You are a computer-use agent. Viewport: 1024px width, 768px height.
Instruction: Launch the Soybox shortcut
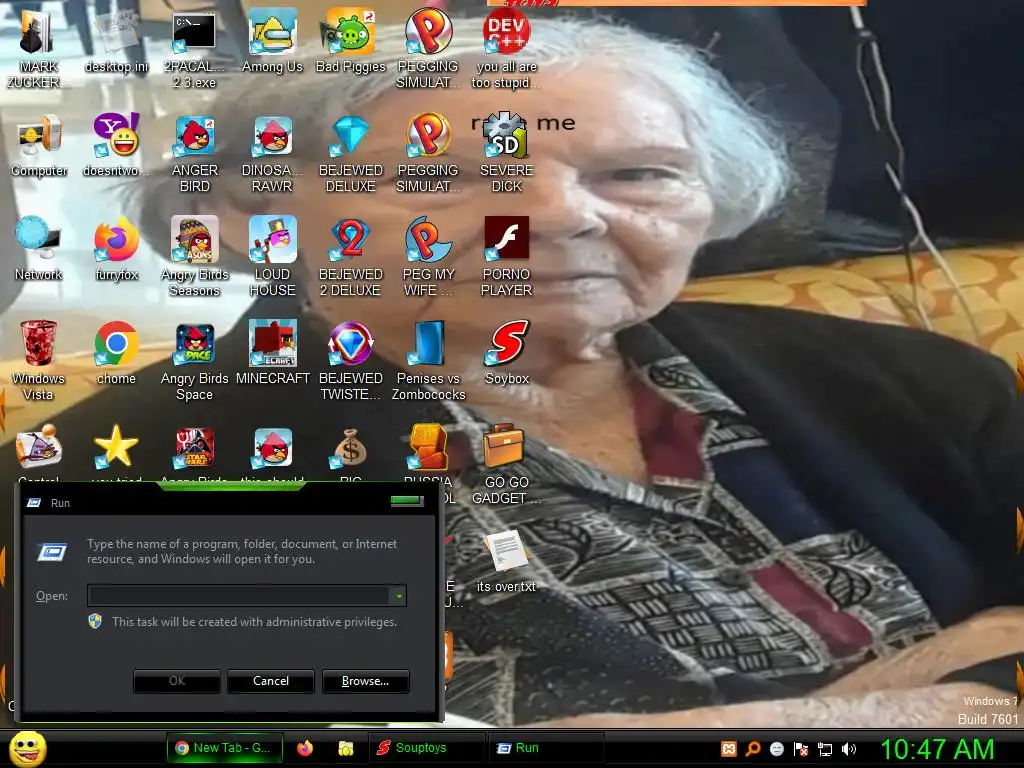pyautogui.click(x=507, y=353)
